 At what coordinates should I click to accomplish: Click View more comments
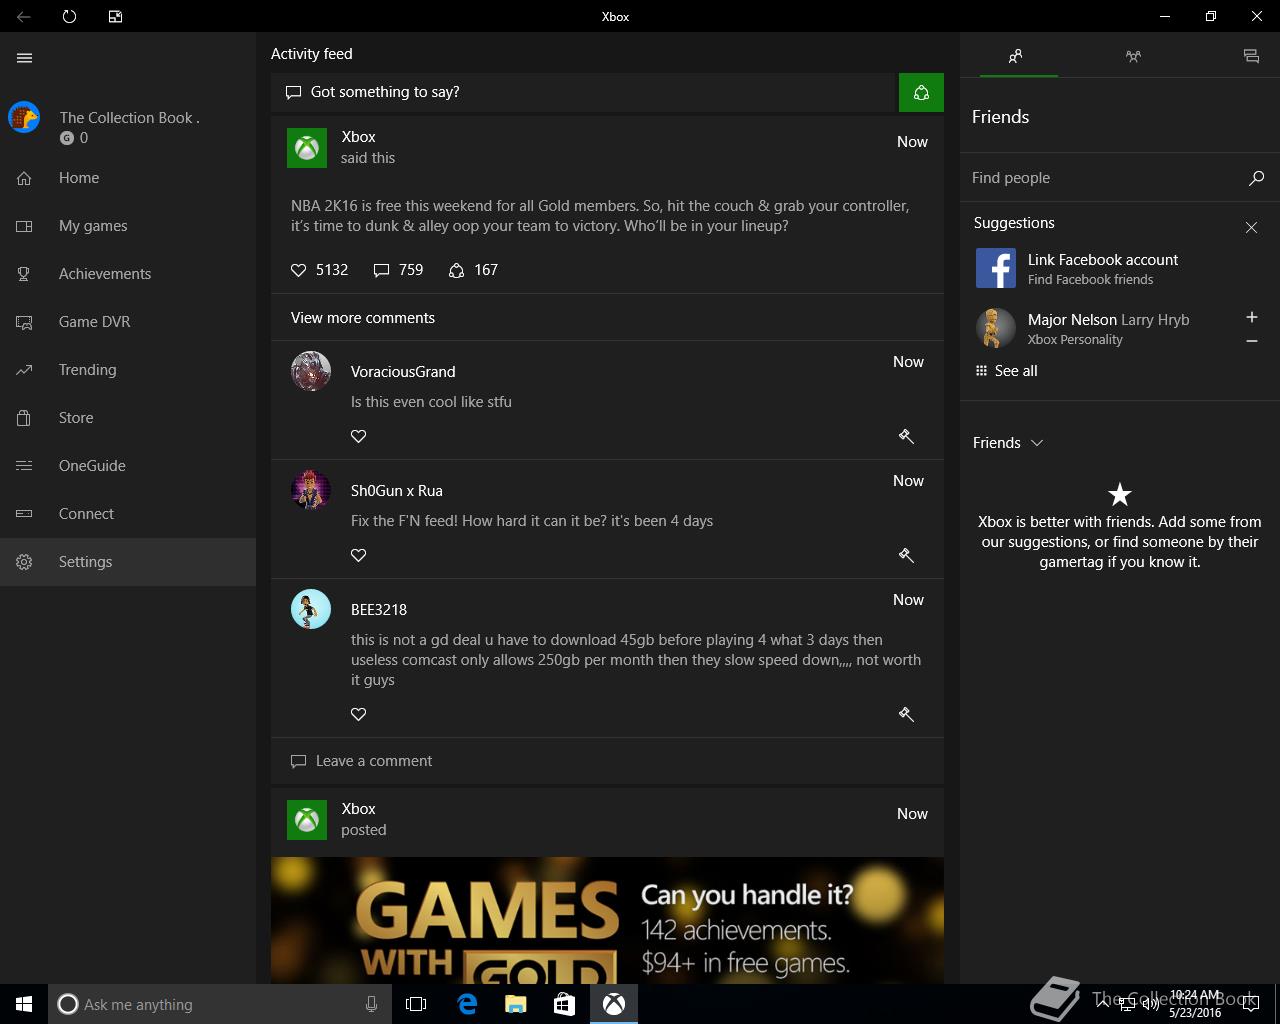(x=363, y=318)
